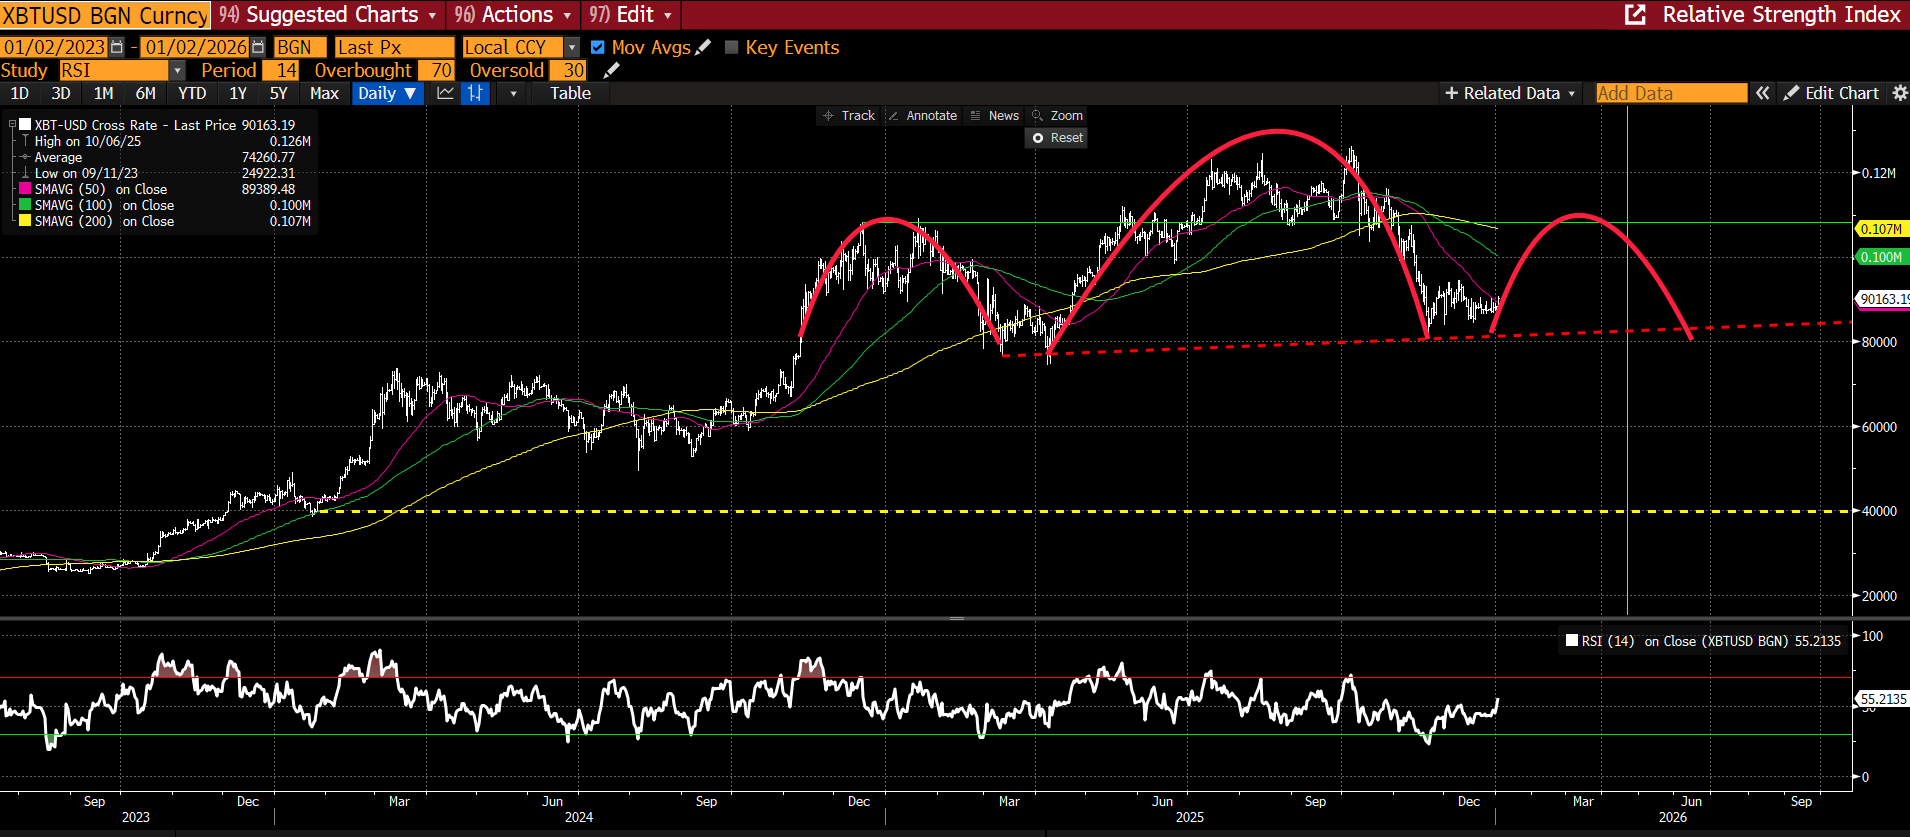
Task: Switch to Table view
Action: (x=570, y=93)
